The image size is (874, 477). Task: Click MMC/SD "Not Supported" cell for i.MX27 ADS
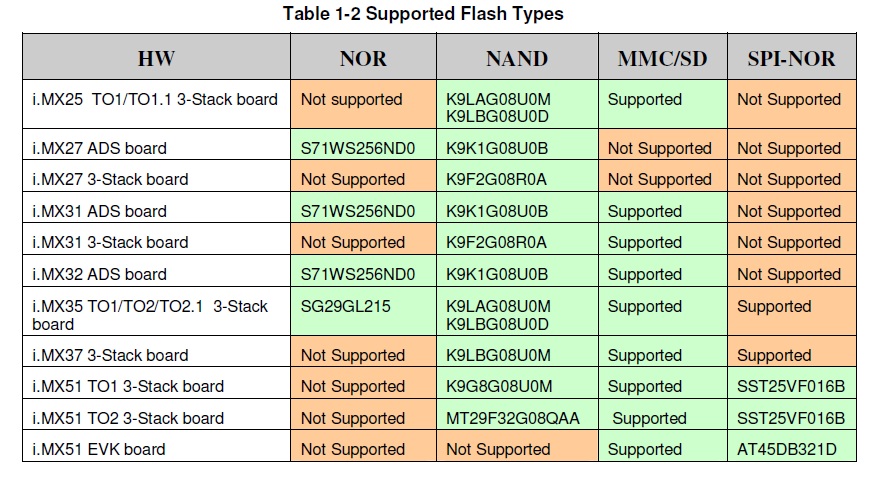point(660,148)
